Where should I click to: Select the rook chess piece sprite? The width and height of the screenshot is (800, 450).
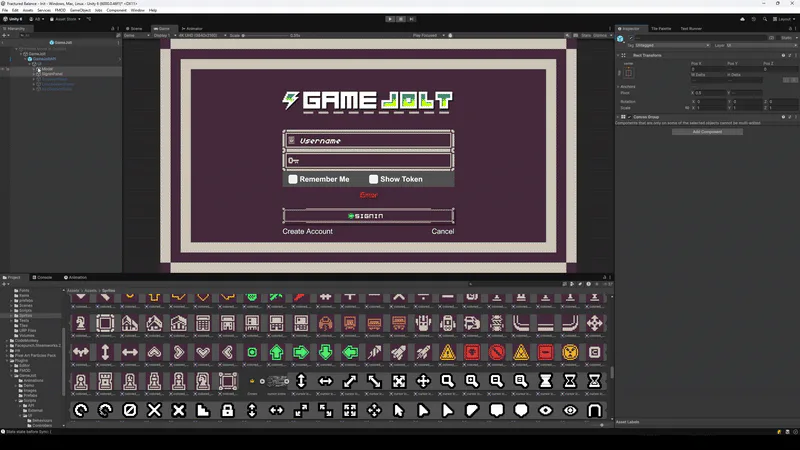pos(105,381)
